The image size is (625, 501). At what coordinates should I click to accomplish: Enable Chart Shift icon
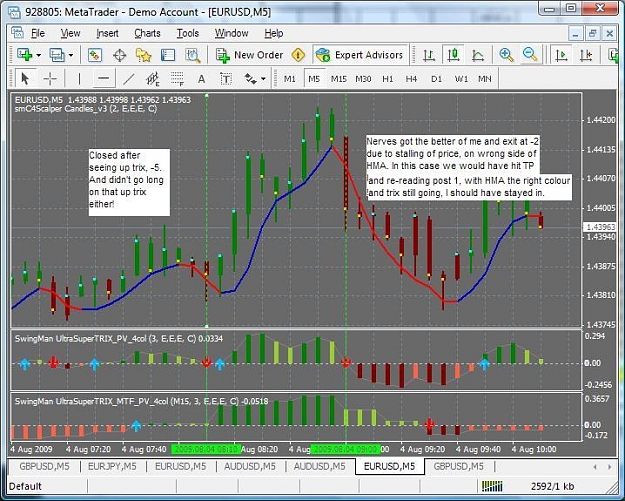586,55
